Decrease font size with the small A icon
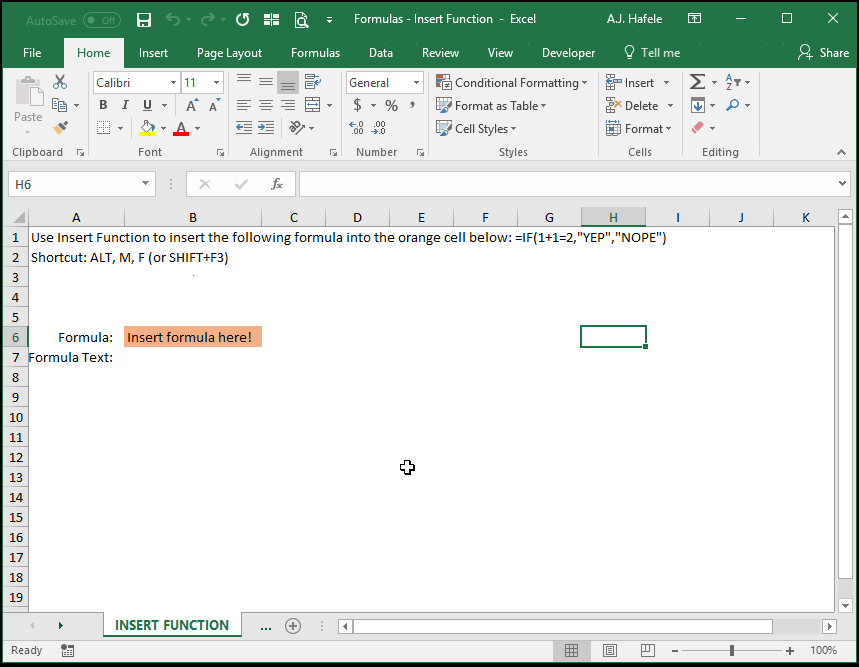This screenshot has width=859, height=667. click(214, 105)
